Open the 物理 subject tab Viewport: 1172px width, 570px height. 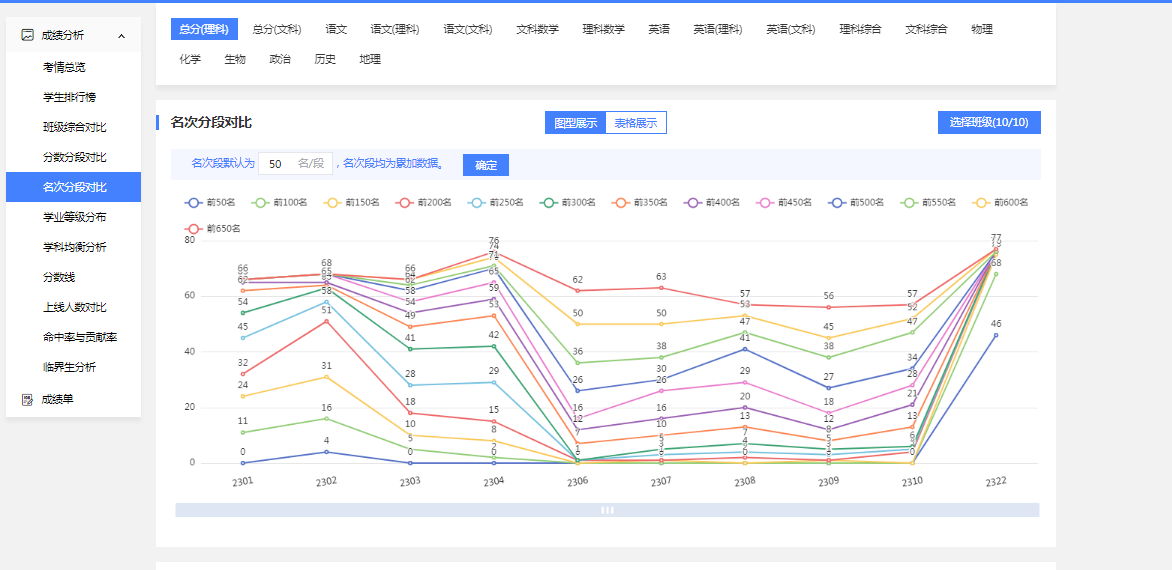[981, 29]
